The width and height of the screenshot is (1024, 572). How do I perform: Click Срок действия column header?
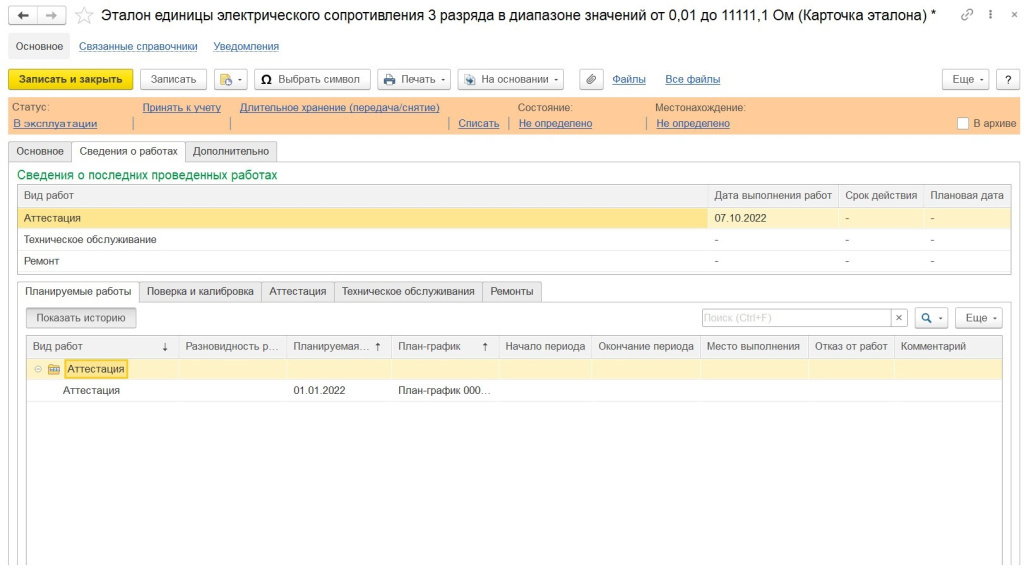point(881,195)
